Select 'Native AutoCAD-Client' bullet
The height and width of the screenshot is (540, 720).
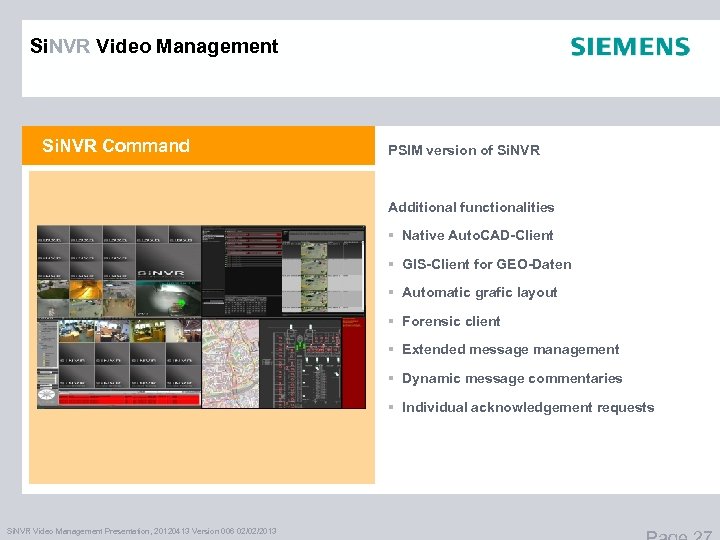coord(478,235)
